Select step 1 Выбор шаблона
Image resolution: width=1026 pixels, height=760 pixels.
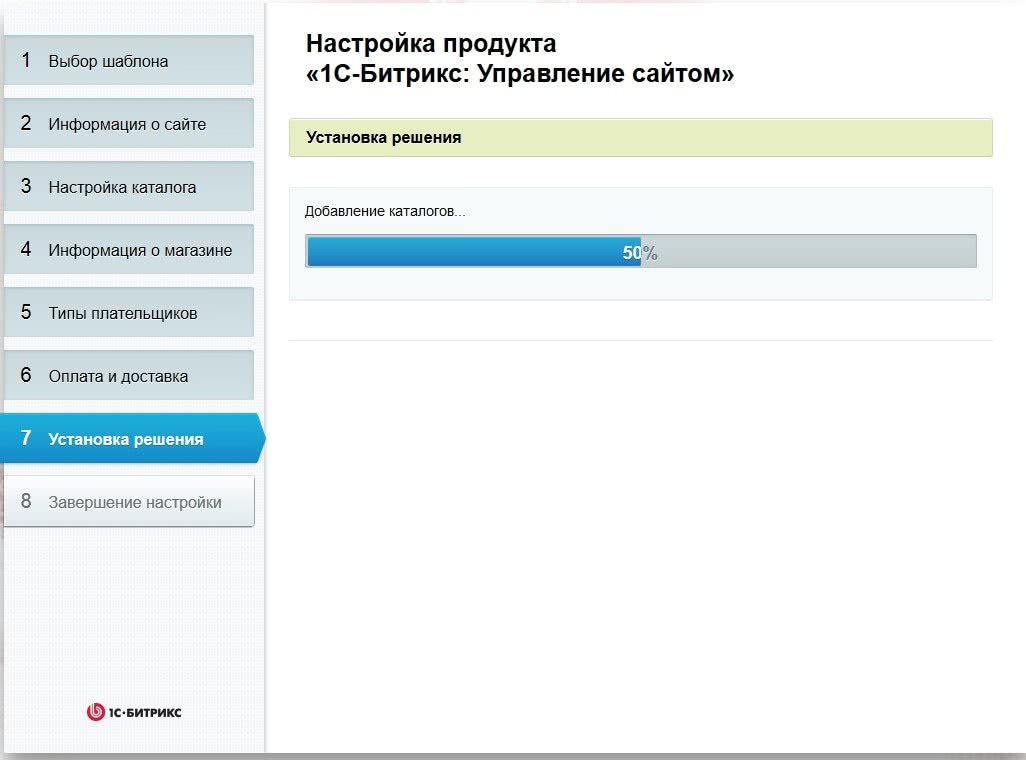(x=129, y=60)
